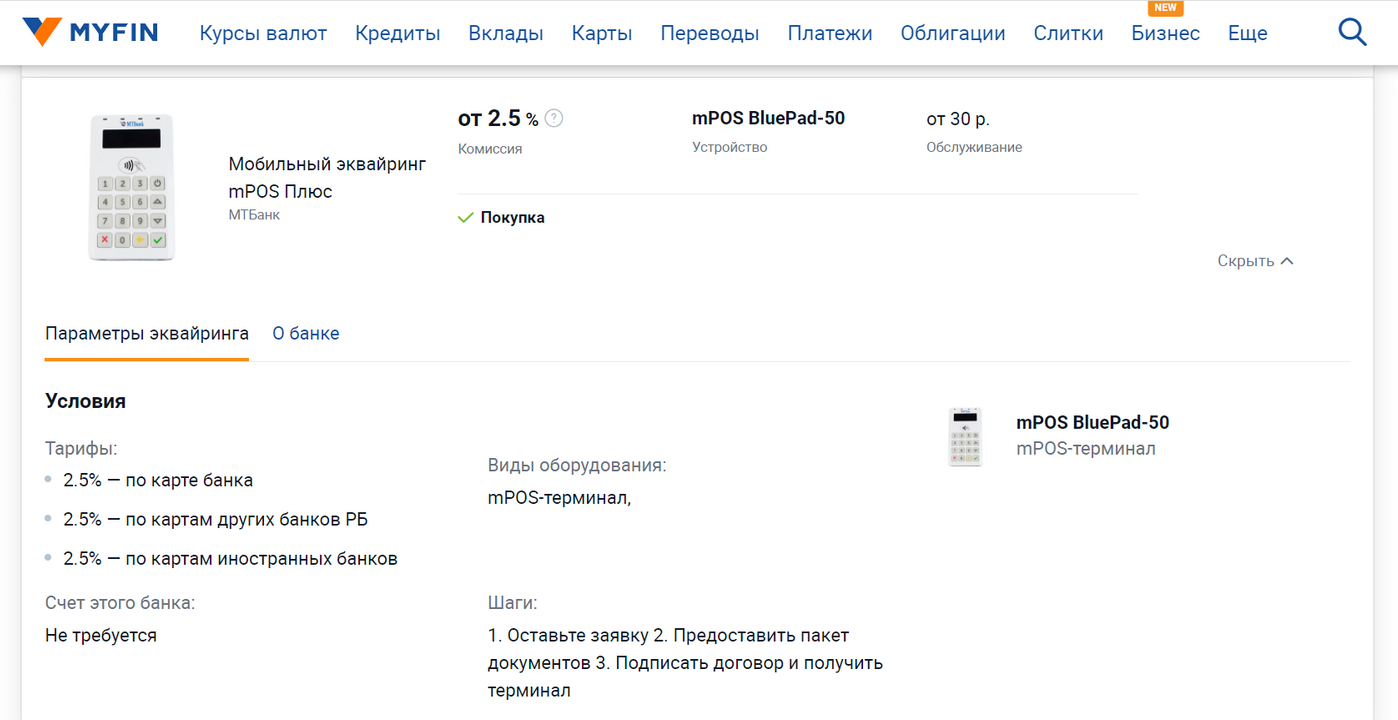Go to Вклады section

[506, 33]
